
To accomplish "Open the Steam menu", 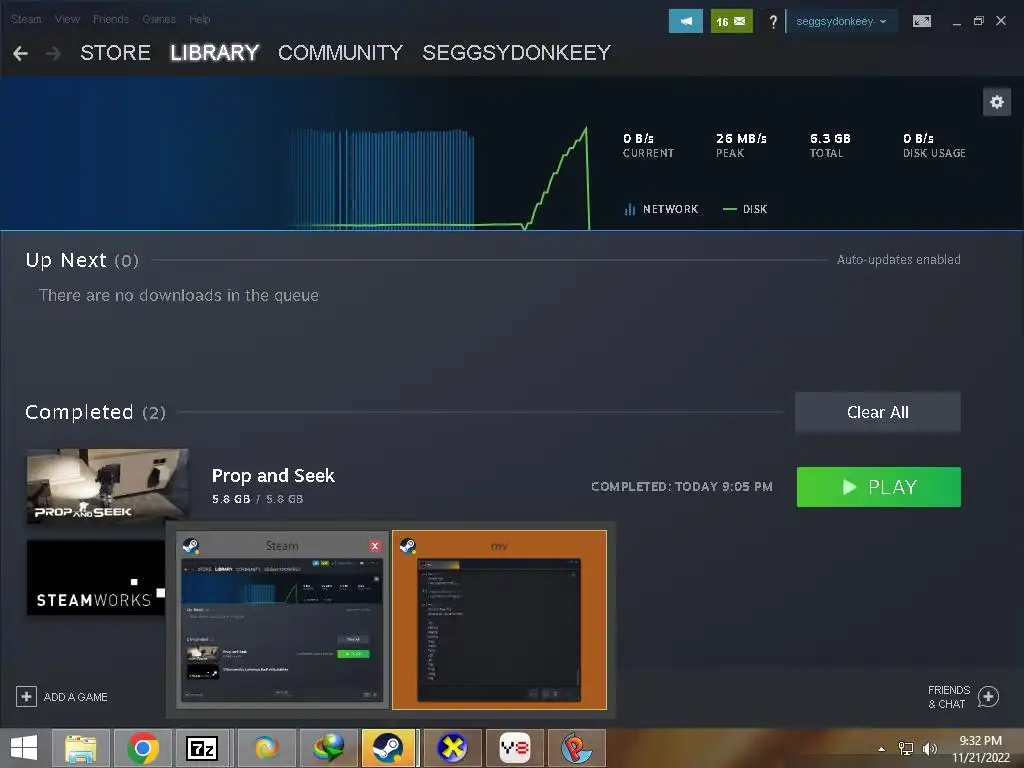I will [26, 20].
